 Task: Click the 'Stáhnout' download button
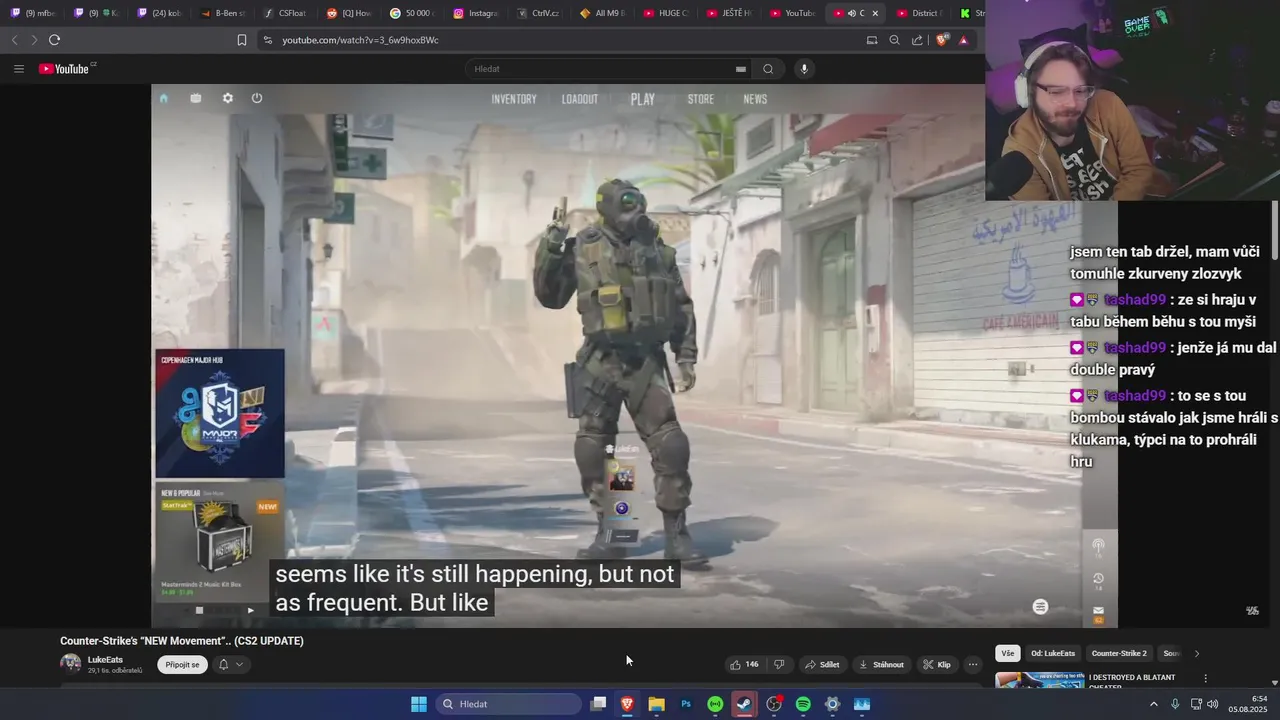[881, 664]
